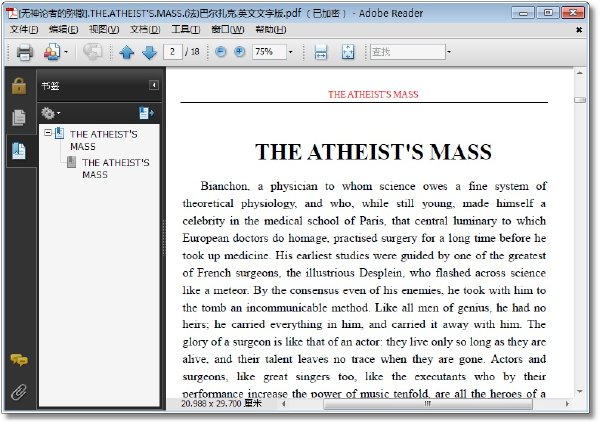The width and height of the screenshot is (600, 424).
Task: Close the document with the menu bar X
Action: 579,30
